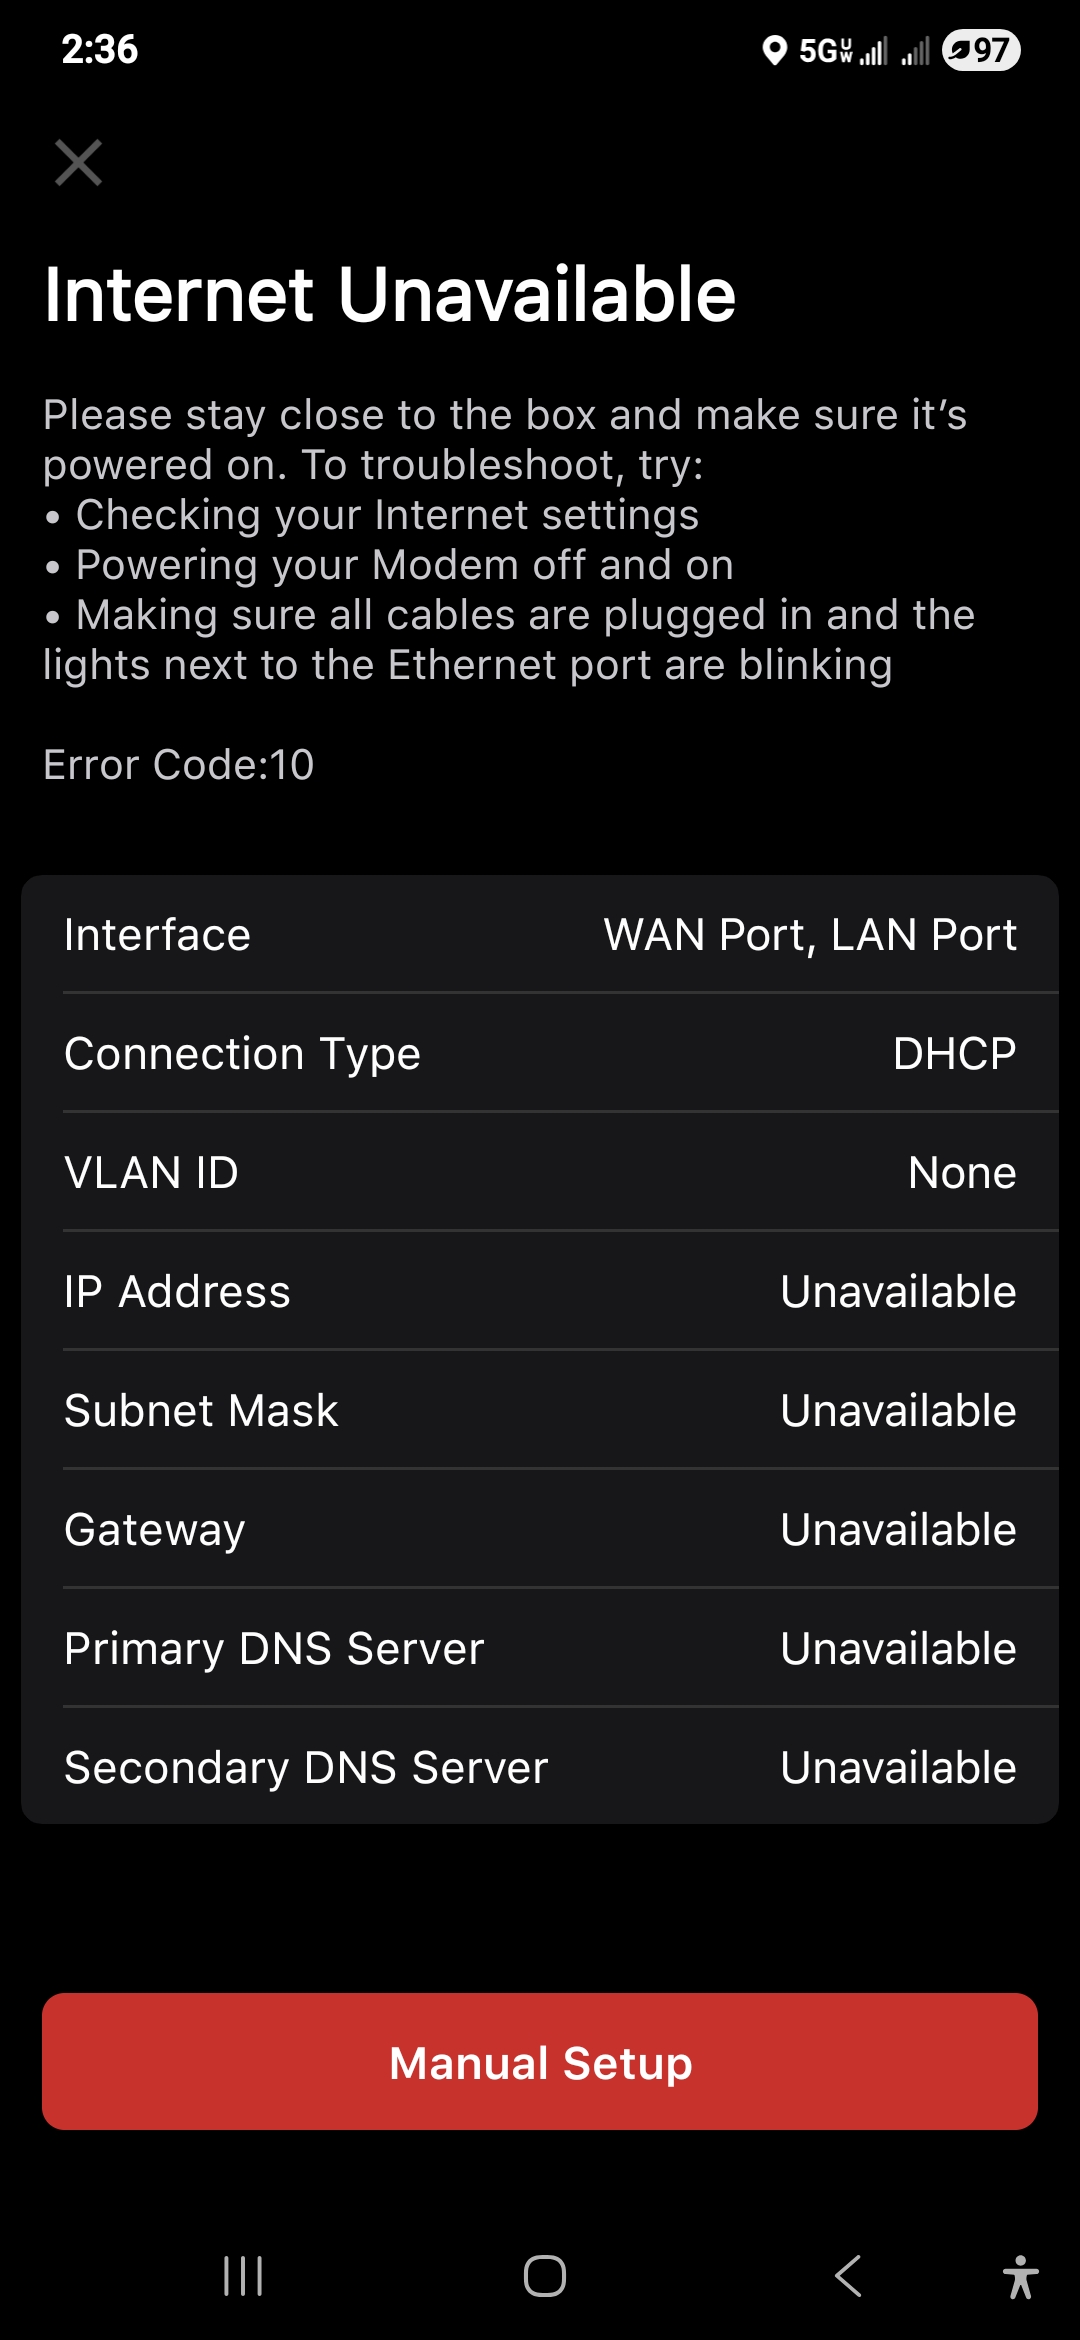Tap the Manual Setup button
This screenshot has height=2340, width=1080.
coord(540,2062)
